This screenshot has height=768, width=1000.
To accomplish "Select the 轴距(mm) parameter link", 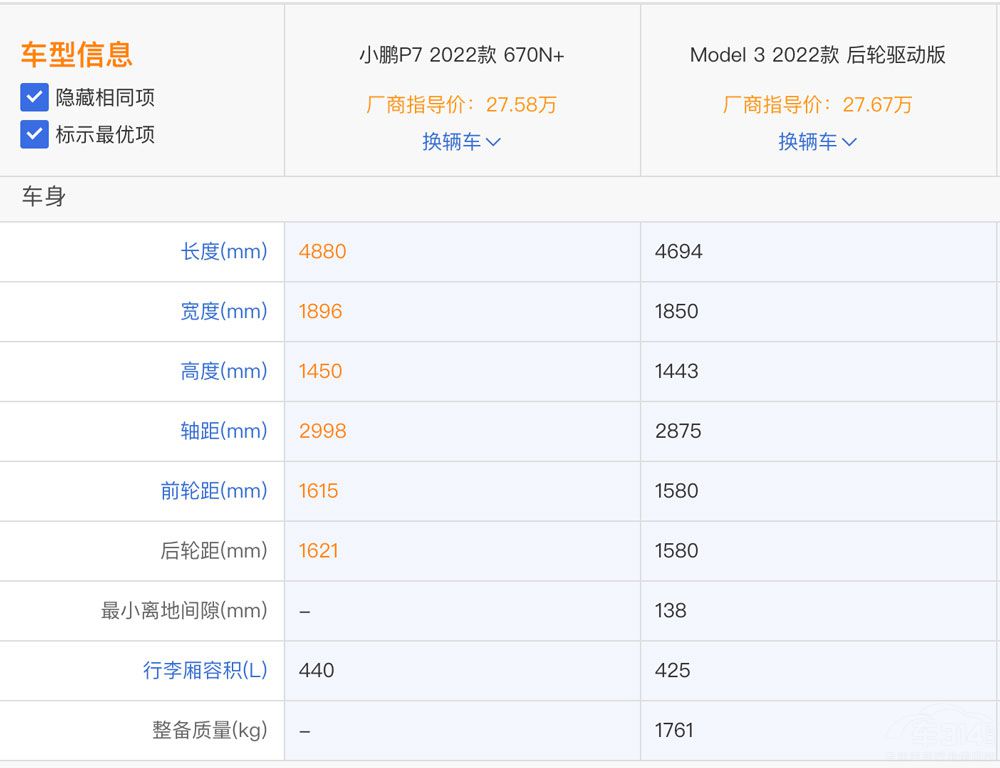I will [x=224, y=431].
